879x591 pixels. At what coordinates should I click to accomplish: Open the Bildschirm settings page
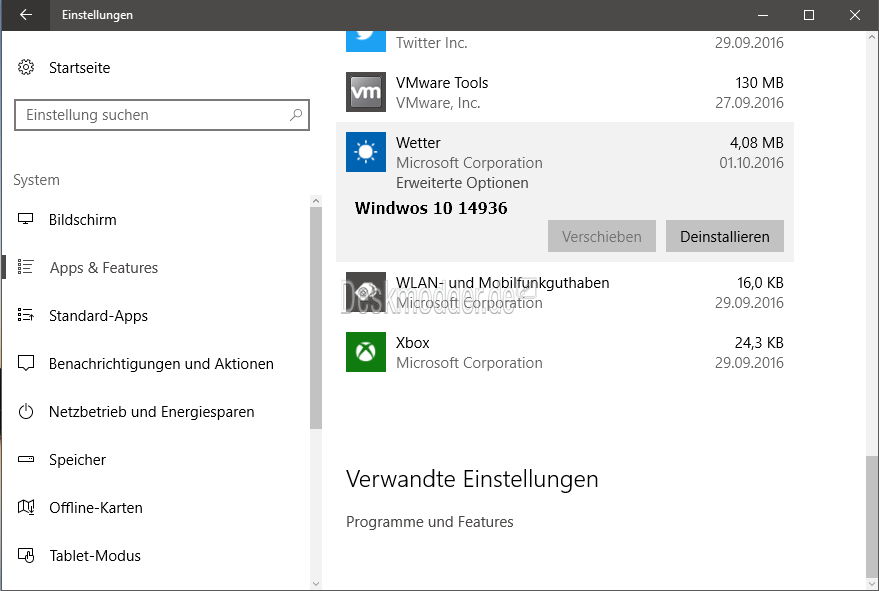click(x=82, y=220)
